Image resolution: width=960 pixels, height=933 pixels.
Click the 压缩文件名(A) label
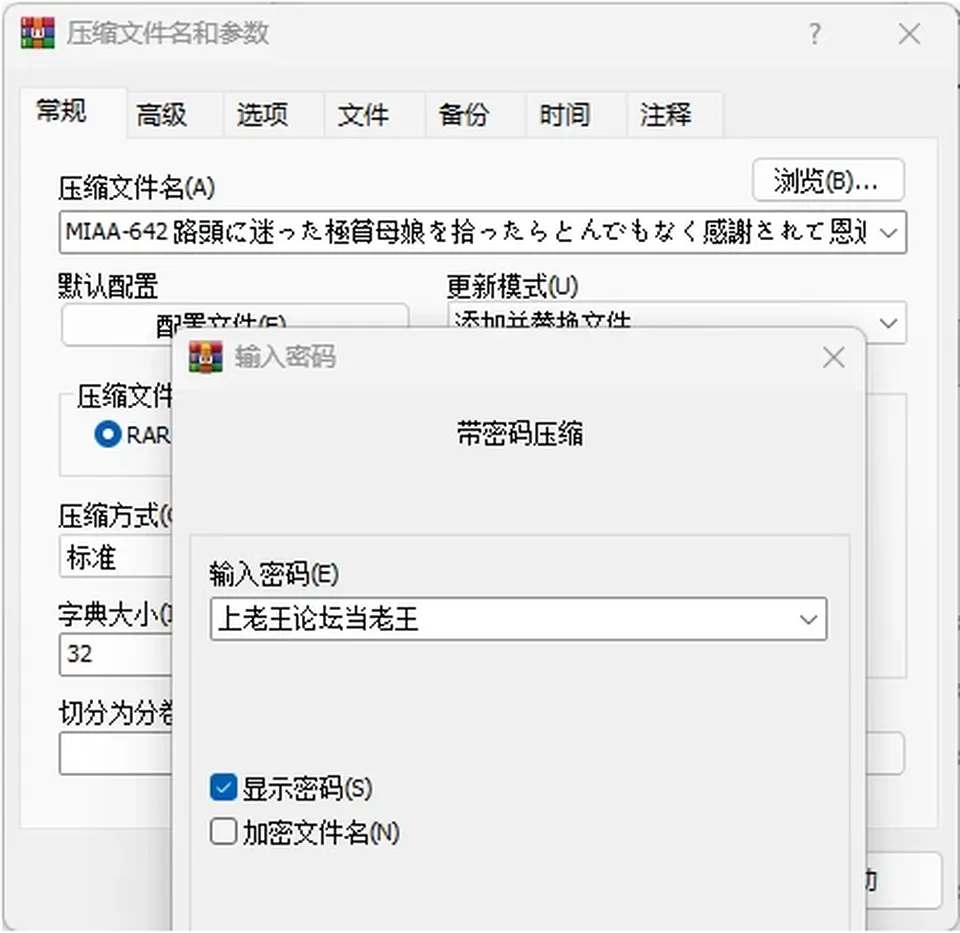pos(137,188)
